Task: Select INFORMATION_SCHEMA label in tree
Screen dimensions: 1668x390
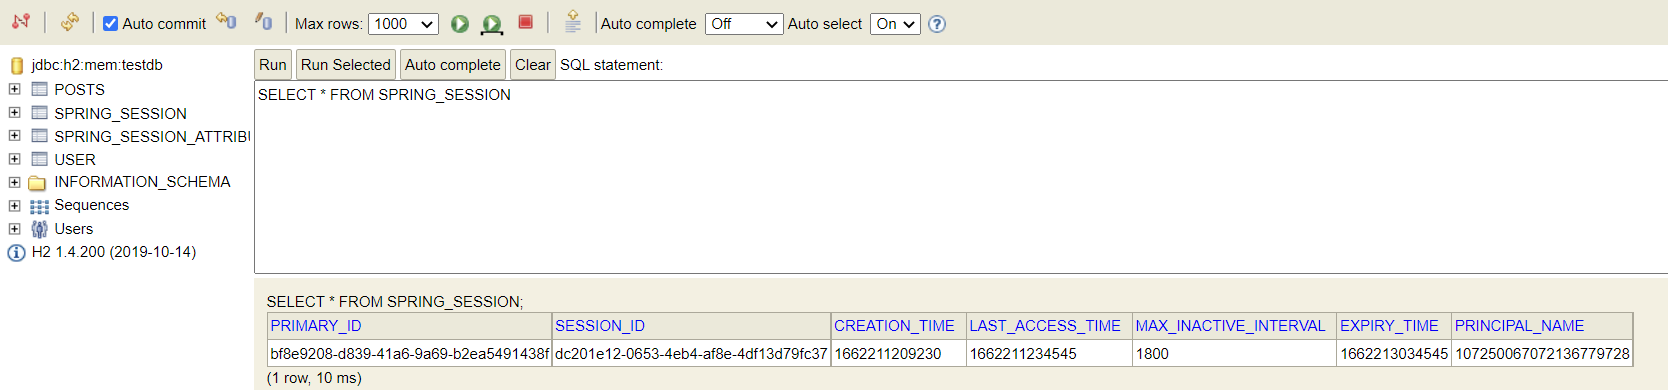Action: tap(142, 182)
